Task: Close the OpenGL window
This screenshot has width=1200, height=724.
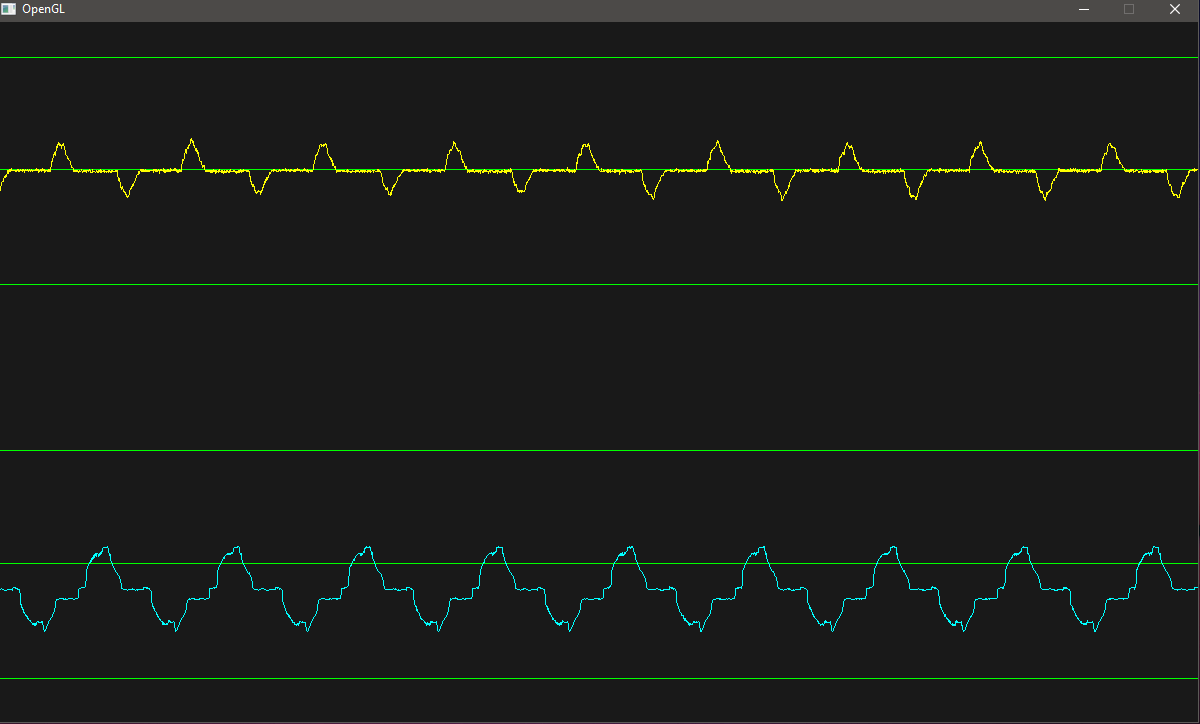Action: point(1175,9)
